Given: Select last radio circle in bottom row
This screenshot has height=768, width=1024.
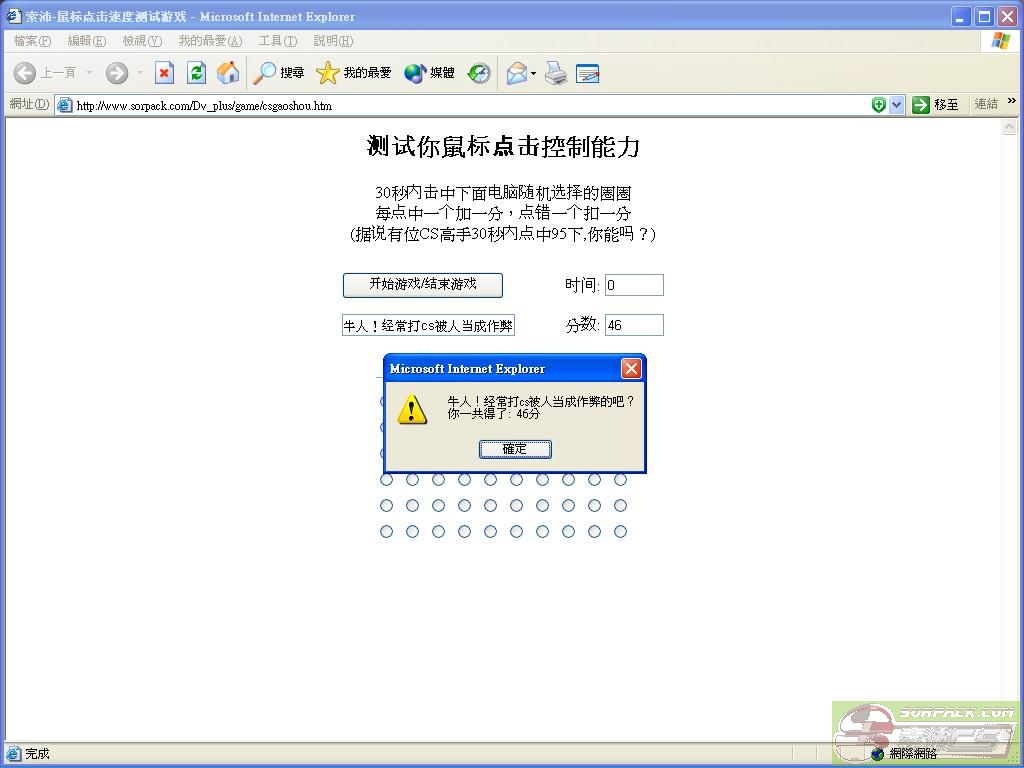Looking at the screenshot, I should pos(620,532).
